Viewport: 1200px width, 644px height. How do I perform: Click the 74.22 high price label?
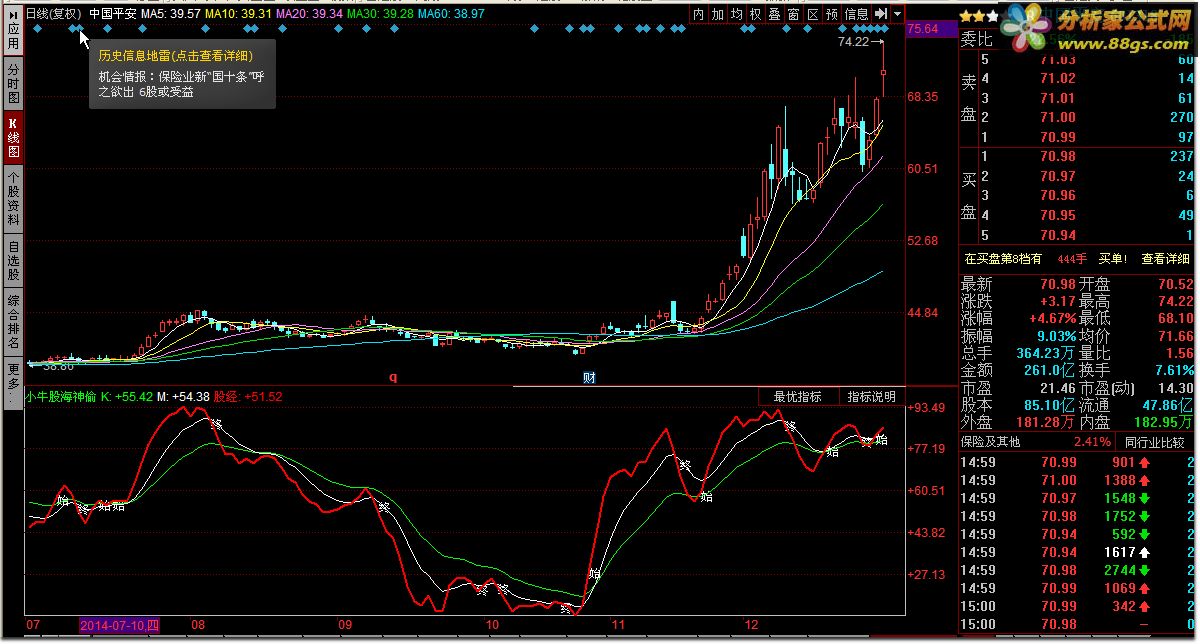[x=853, y=42]
